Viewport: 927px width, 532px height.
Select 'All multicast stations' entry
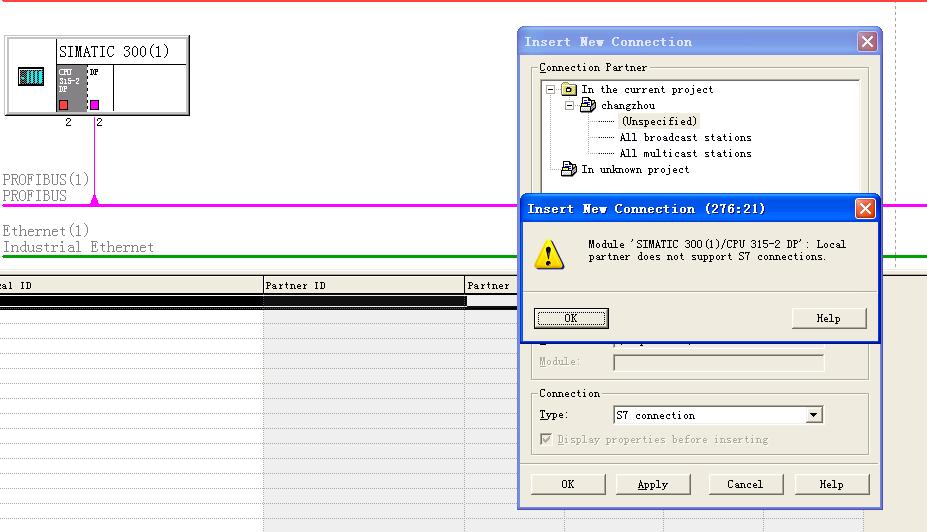(685, 153)
